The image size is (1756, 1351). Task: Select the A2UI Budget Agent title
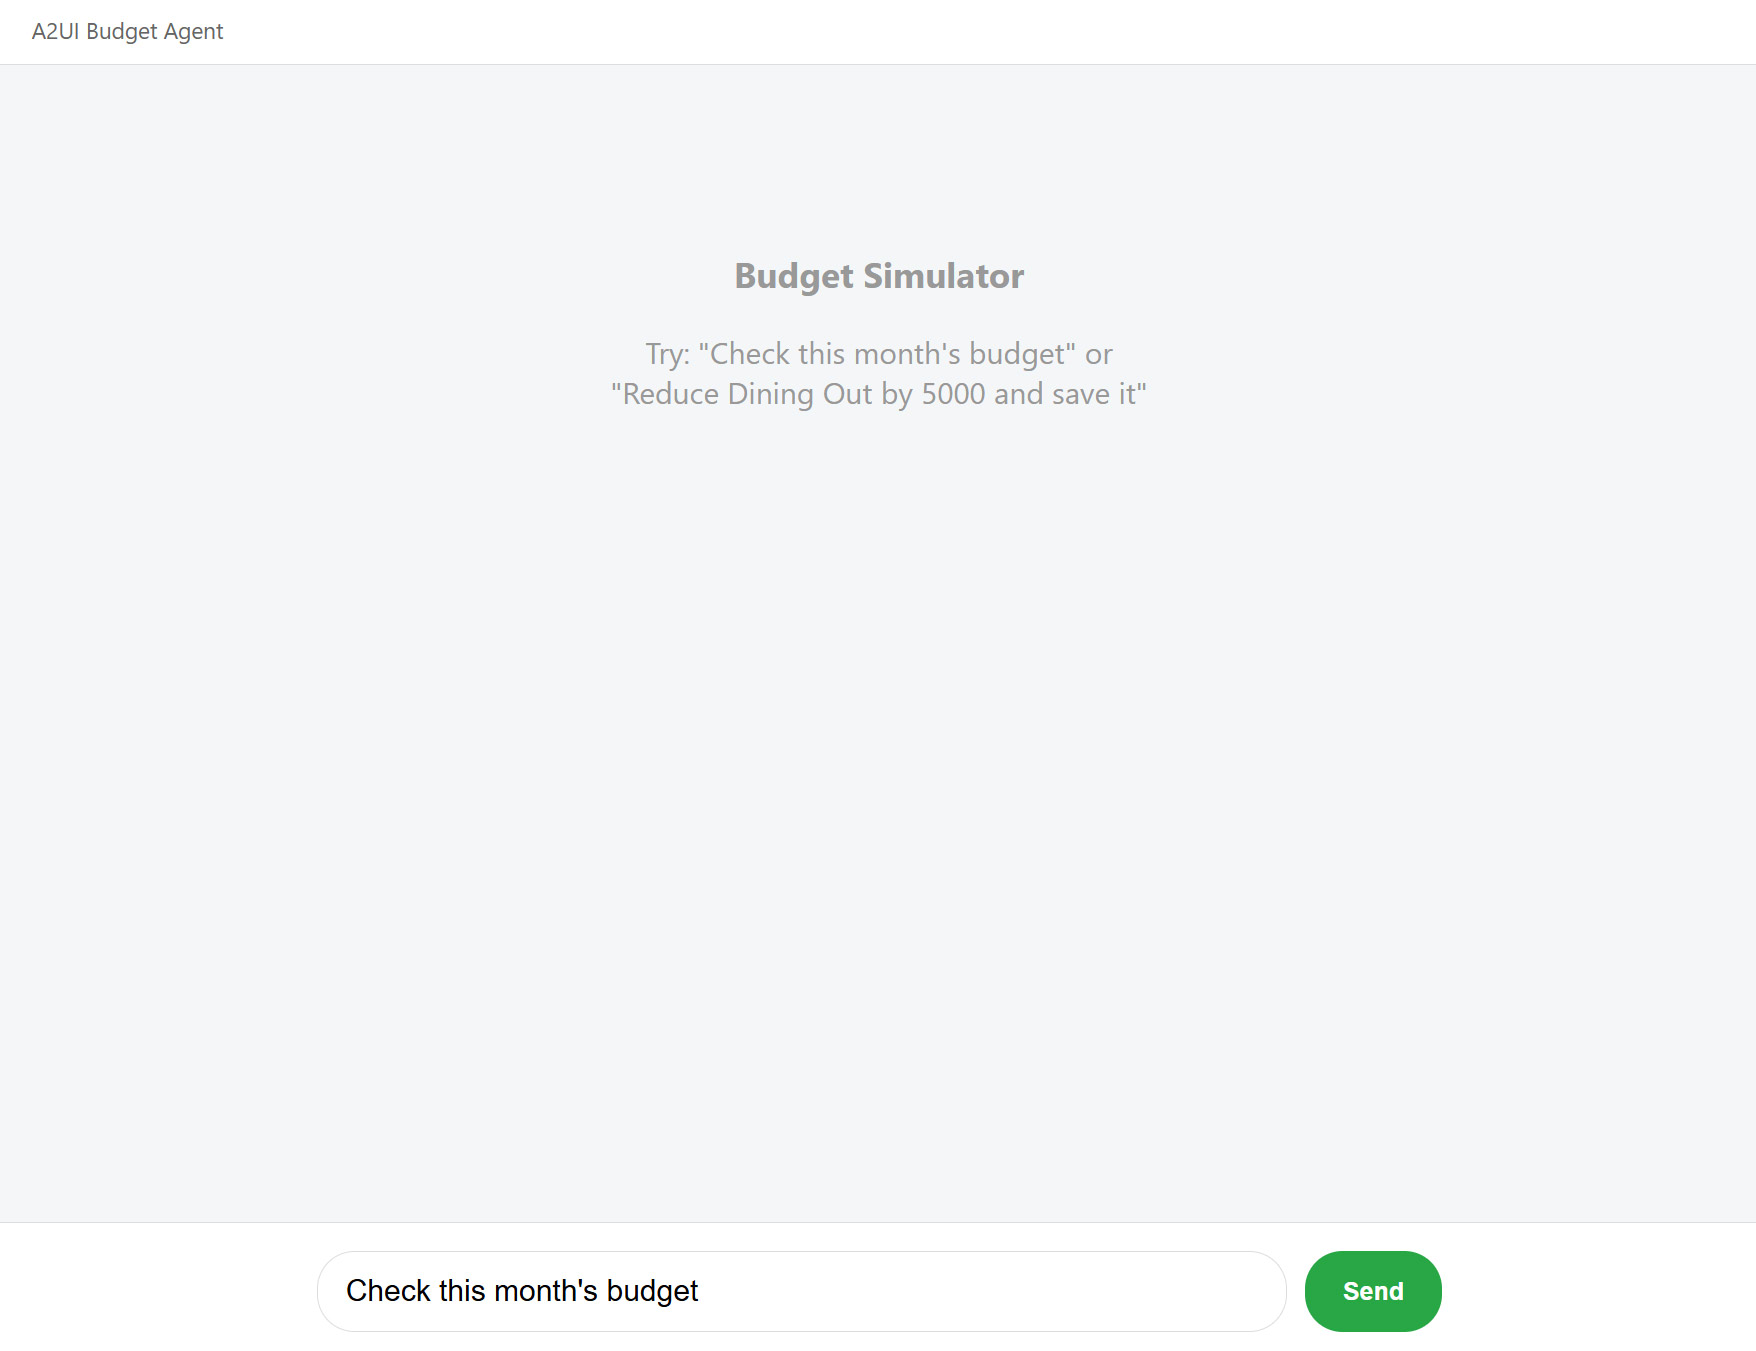point(127,32)
